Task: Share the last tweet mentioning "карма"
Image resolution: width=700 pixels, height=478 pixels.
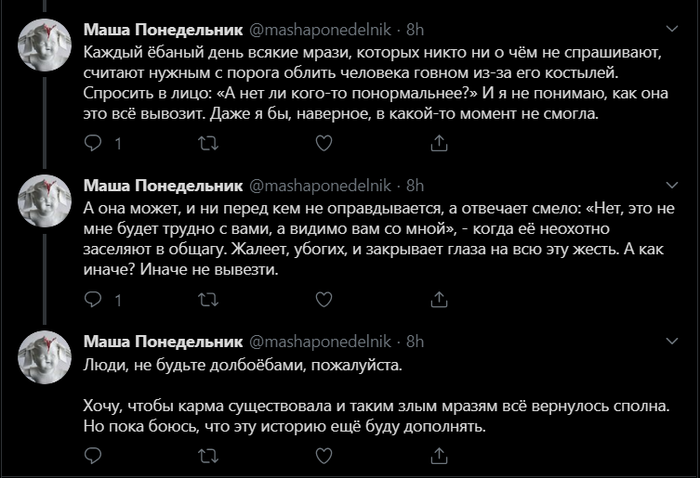Action: 438,455
